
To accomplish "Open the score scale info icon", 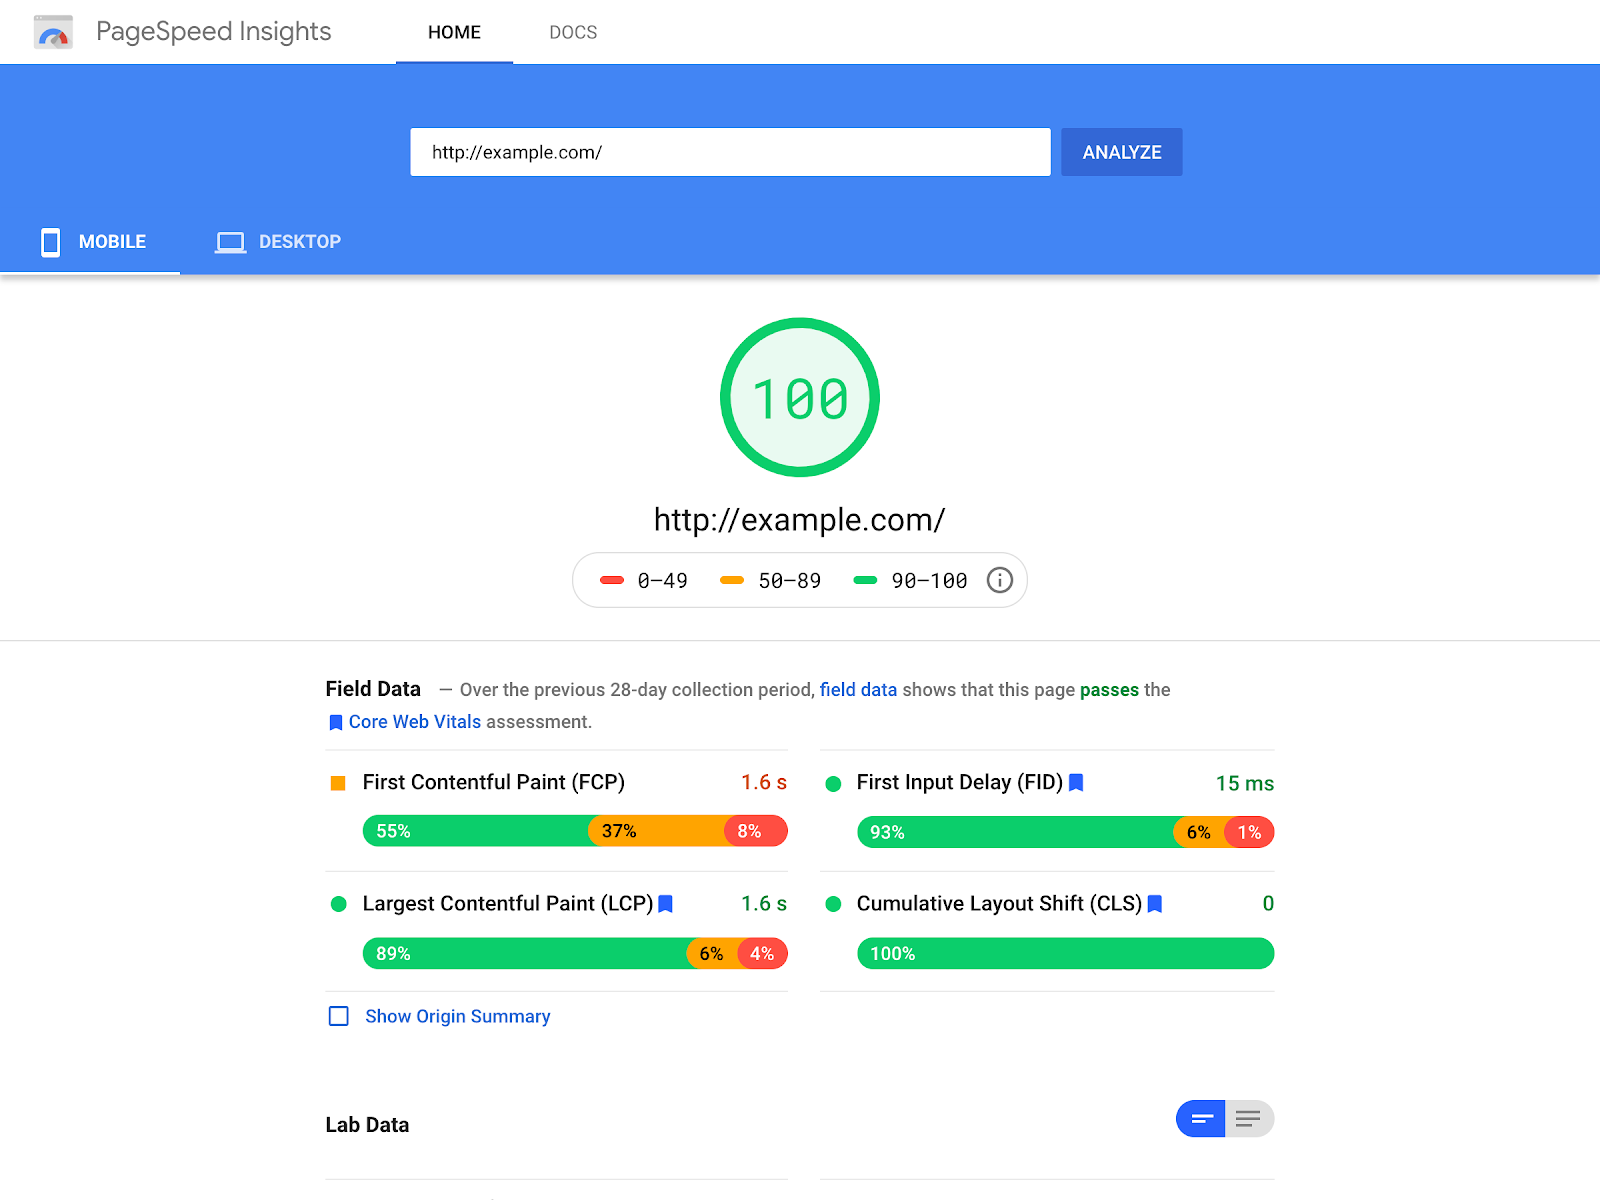I will click(1000, 580).
